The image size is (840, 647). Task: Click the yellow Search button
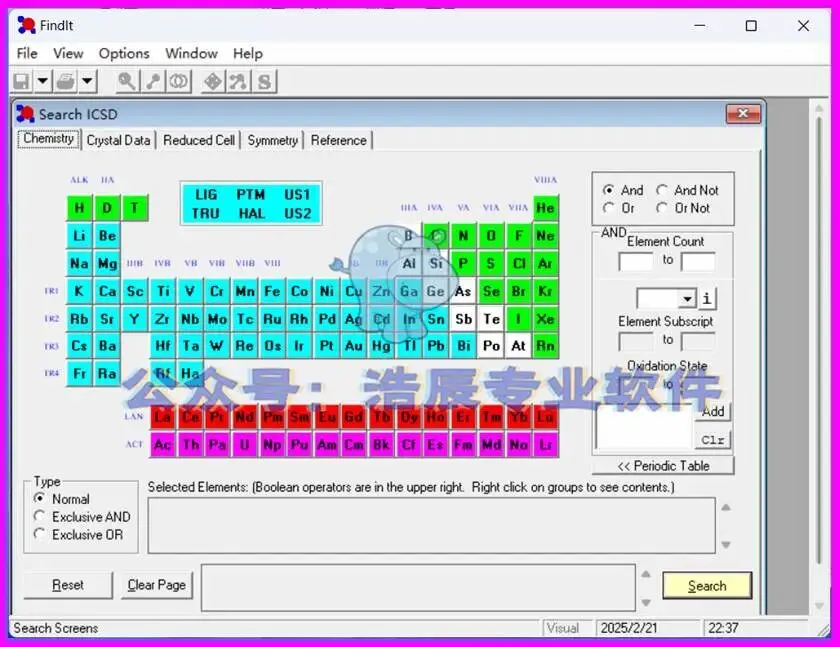(x=707, y=585)
